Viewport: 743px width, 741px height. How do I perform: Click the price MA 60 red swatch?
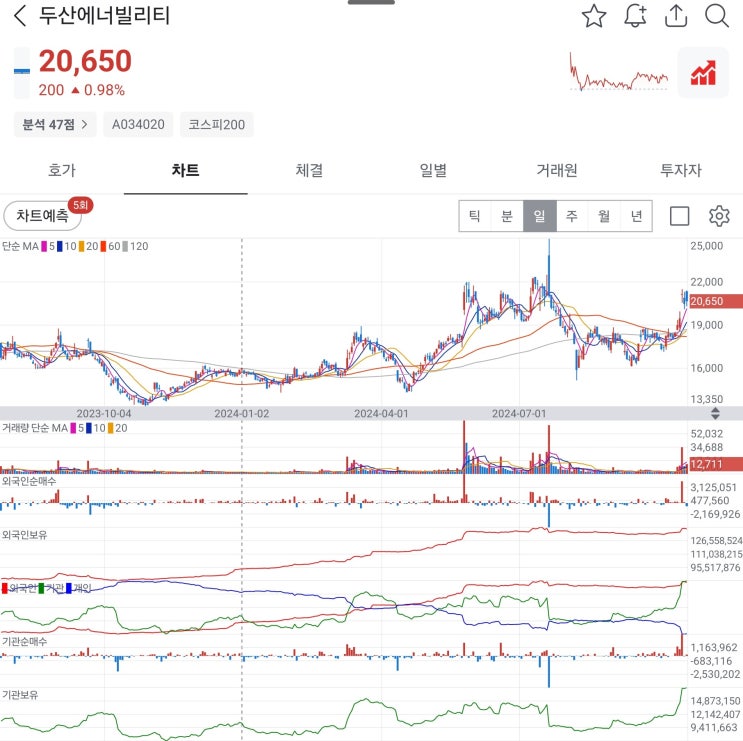(x=103, y=246)
